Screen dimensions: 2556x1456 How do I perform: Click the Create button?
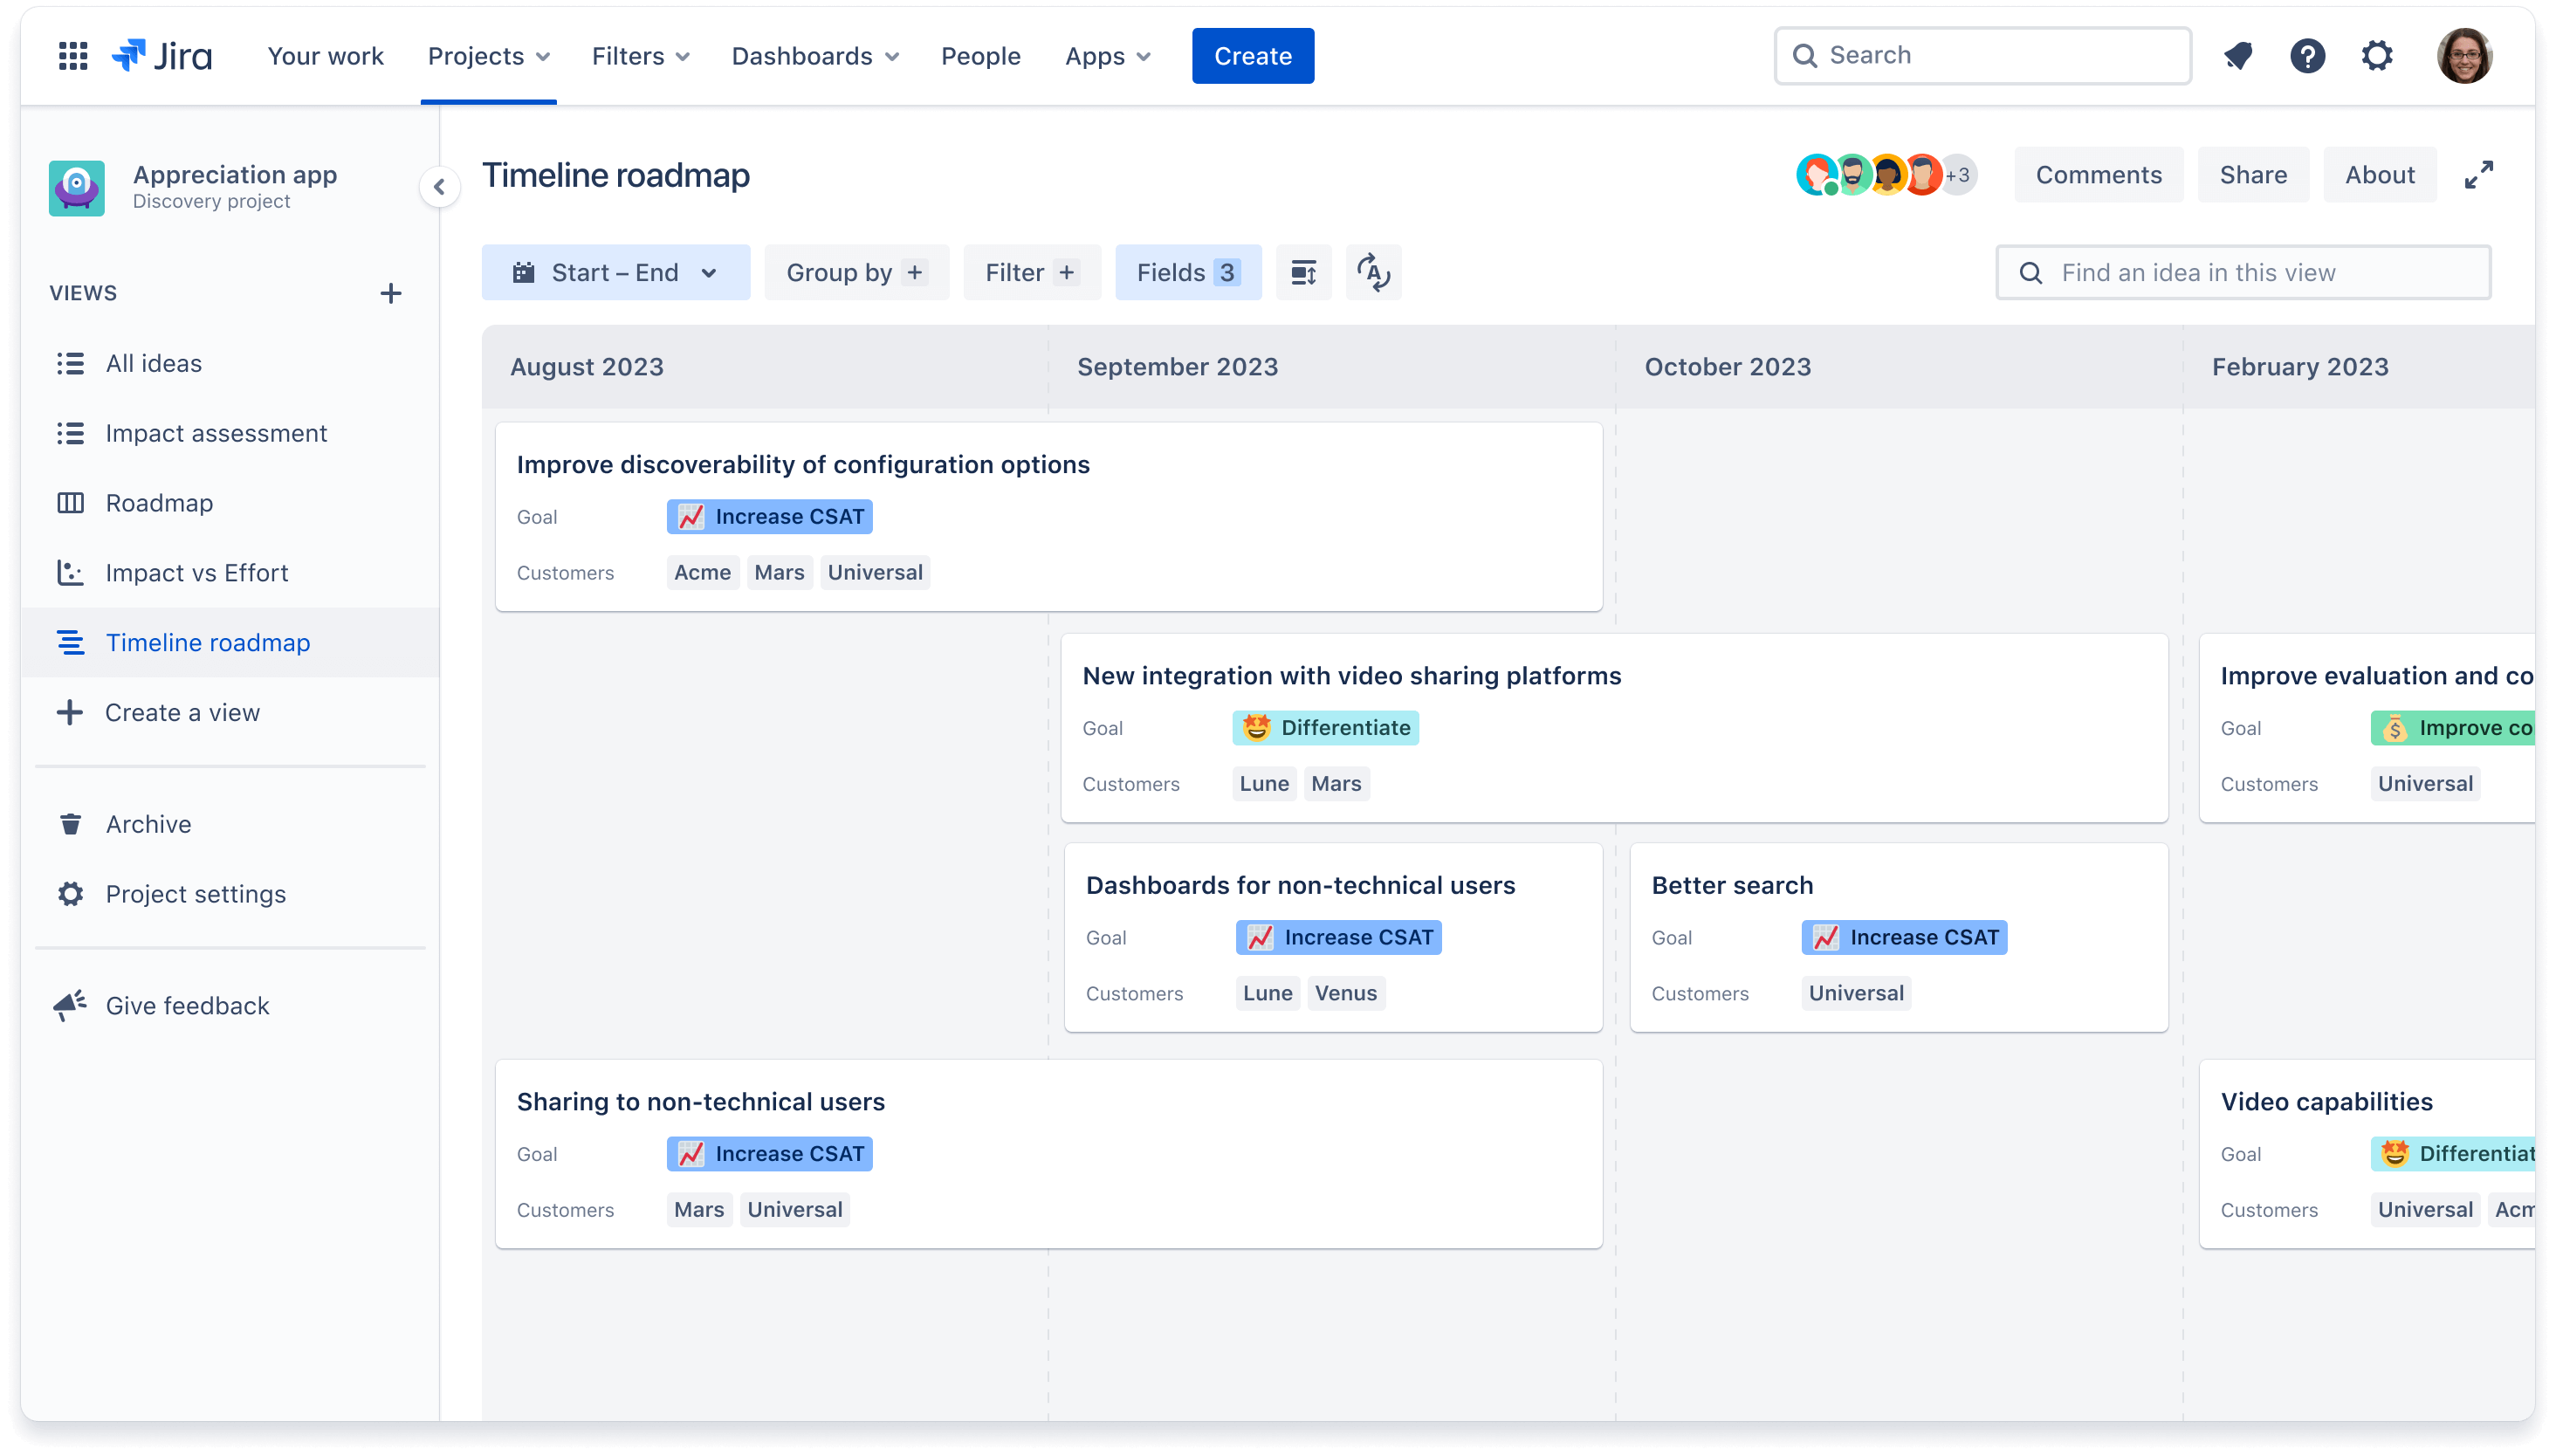click(1252, 56)
